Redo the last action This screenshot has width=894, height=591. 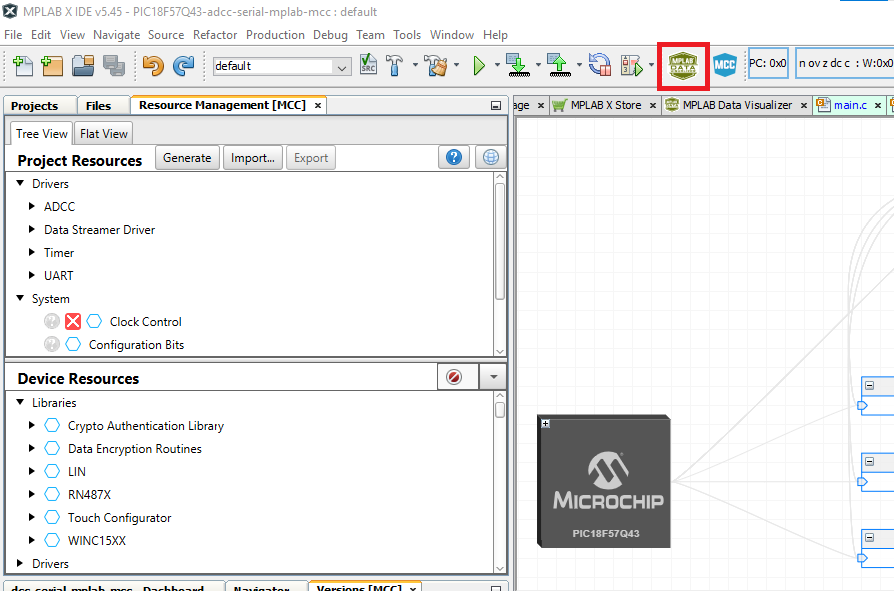click(184, 66)
